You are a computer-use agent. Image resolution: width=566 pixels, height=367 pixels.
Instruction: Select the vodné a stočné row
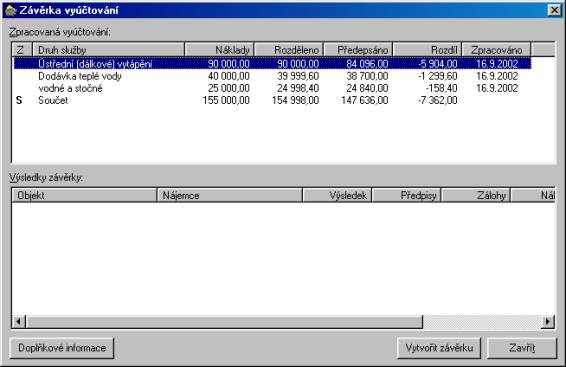pyautogui.click(x=273, y=88)
